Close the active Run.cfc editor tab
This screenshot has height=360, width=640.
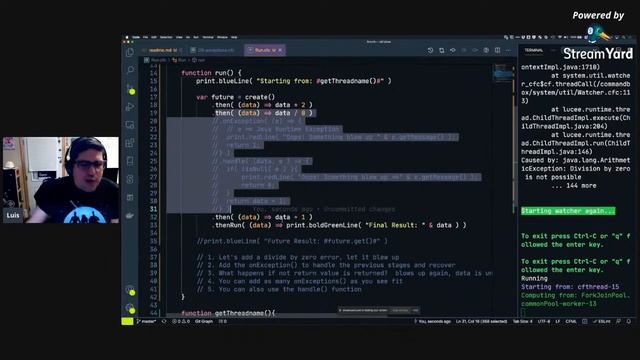coord(280,50)
